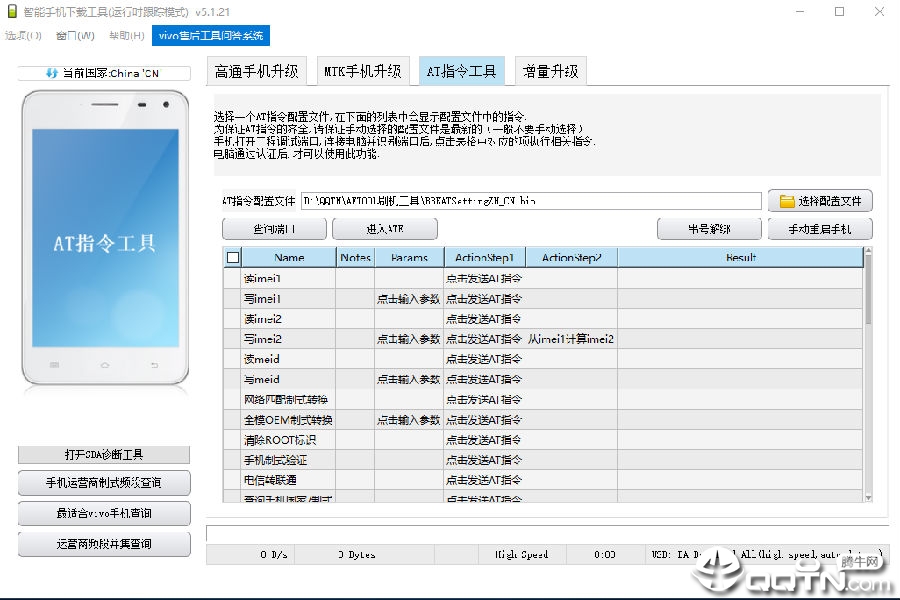The width and height of the screenshot is (900, 600).
Task: Click the green app icon in title bar
Action: tap(11, 11)
